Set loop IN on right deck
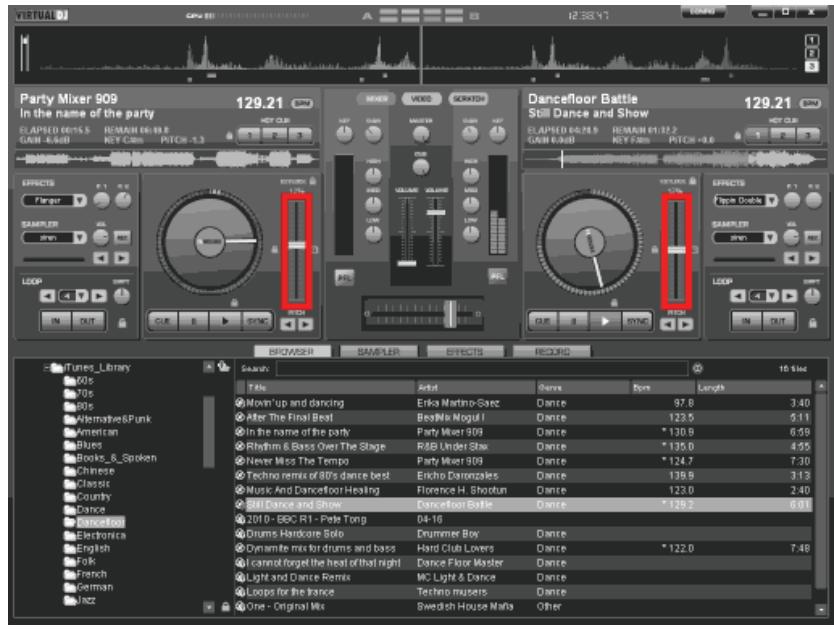 (x=746, y=321)
